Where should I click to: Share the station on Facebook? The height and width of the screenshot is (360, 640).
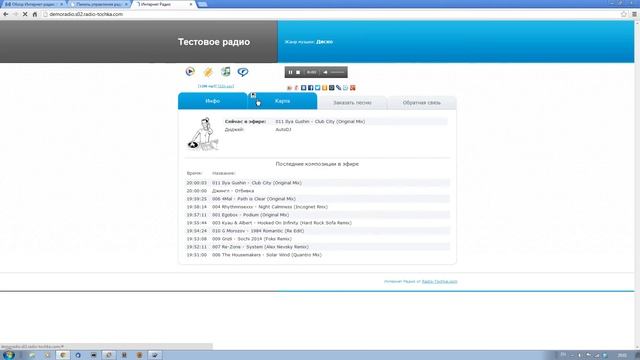pos(310,88)
